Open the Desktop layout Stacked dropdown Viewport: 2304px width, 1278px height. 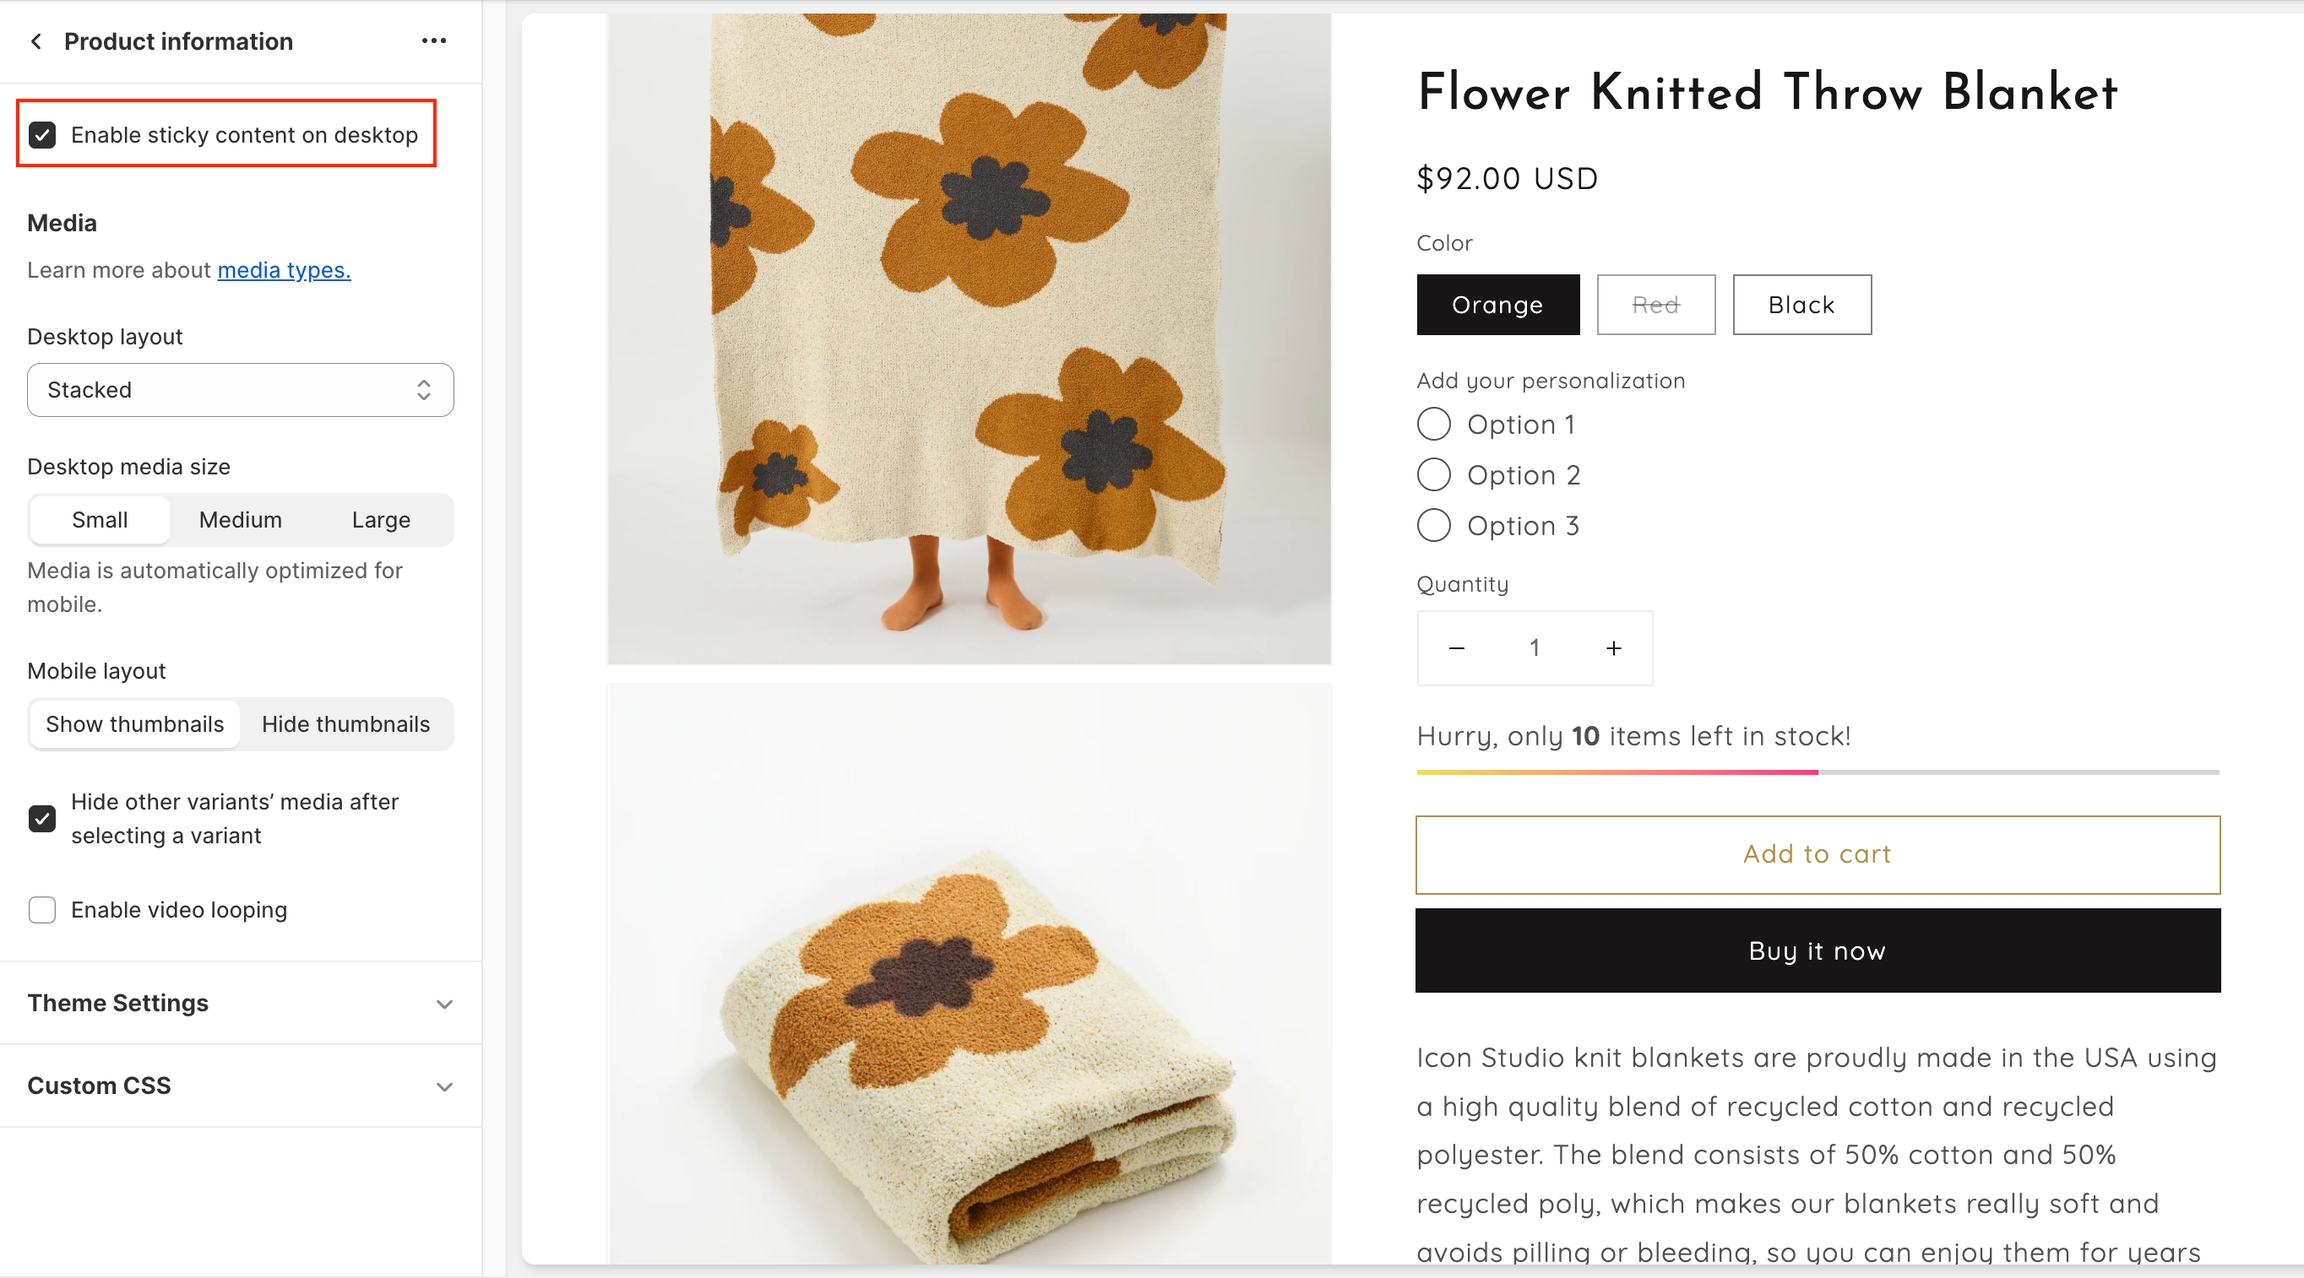coord(240,390)
